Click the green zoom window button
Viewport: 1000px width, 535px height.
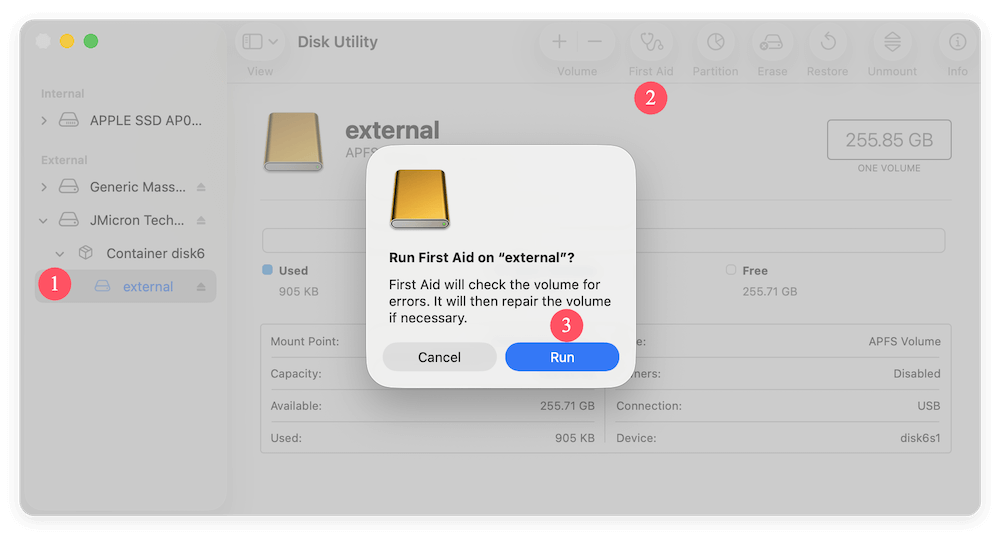click(x=91, y=41)
